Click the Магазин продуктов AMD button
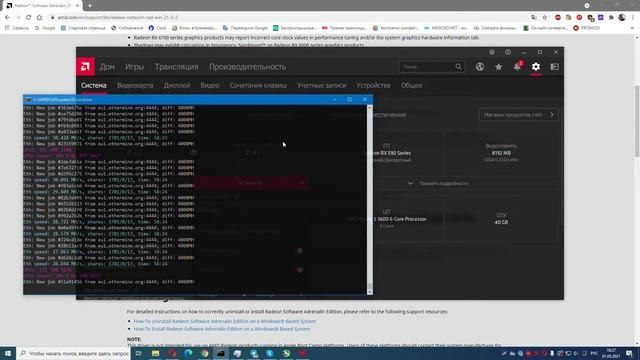The height and width of the screenshot is (360, 640). point(518,115)
